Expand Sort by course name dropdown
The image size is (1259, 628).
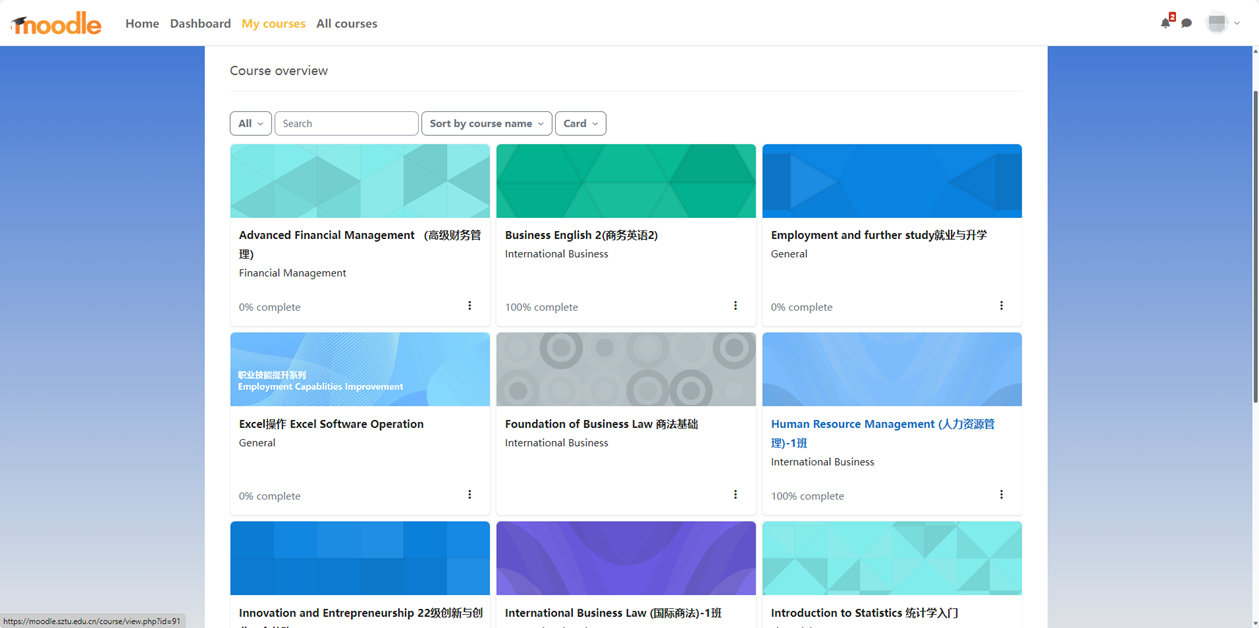coord(486,124)
